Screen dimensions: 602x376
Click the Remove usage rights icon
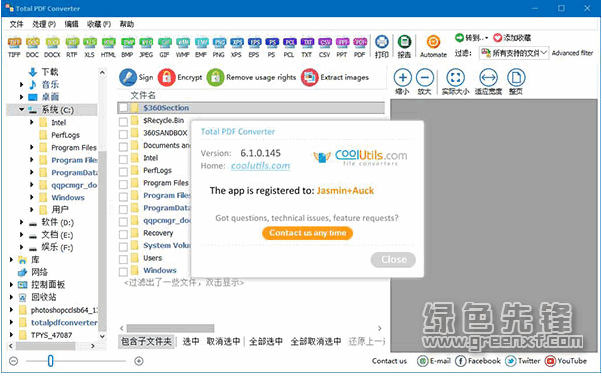point(215,77)
